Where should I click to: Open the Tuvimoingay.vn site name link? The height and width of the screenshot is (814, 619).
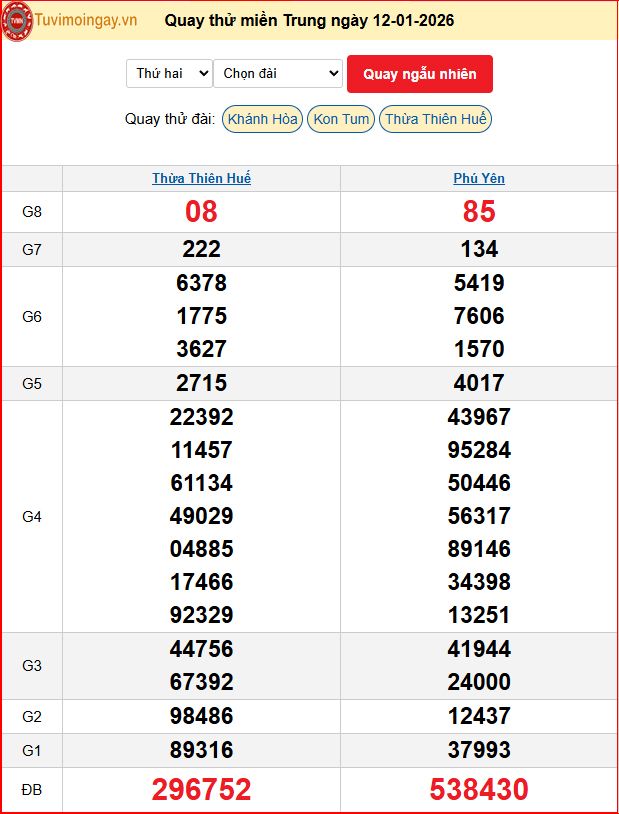[x=86, y=20]
